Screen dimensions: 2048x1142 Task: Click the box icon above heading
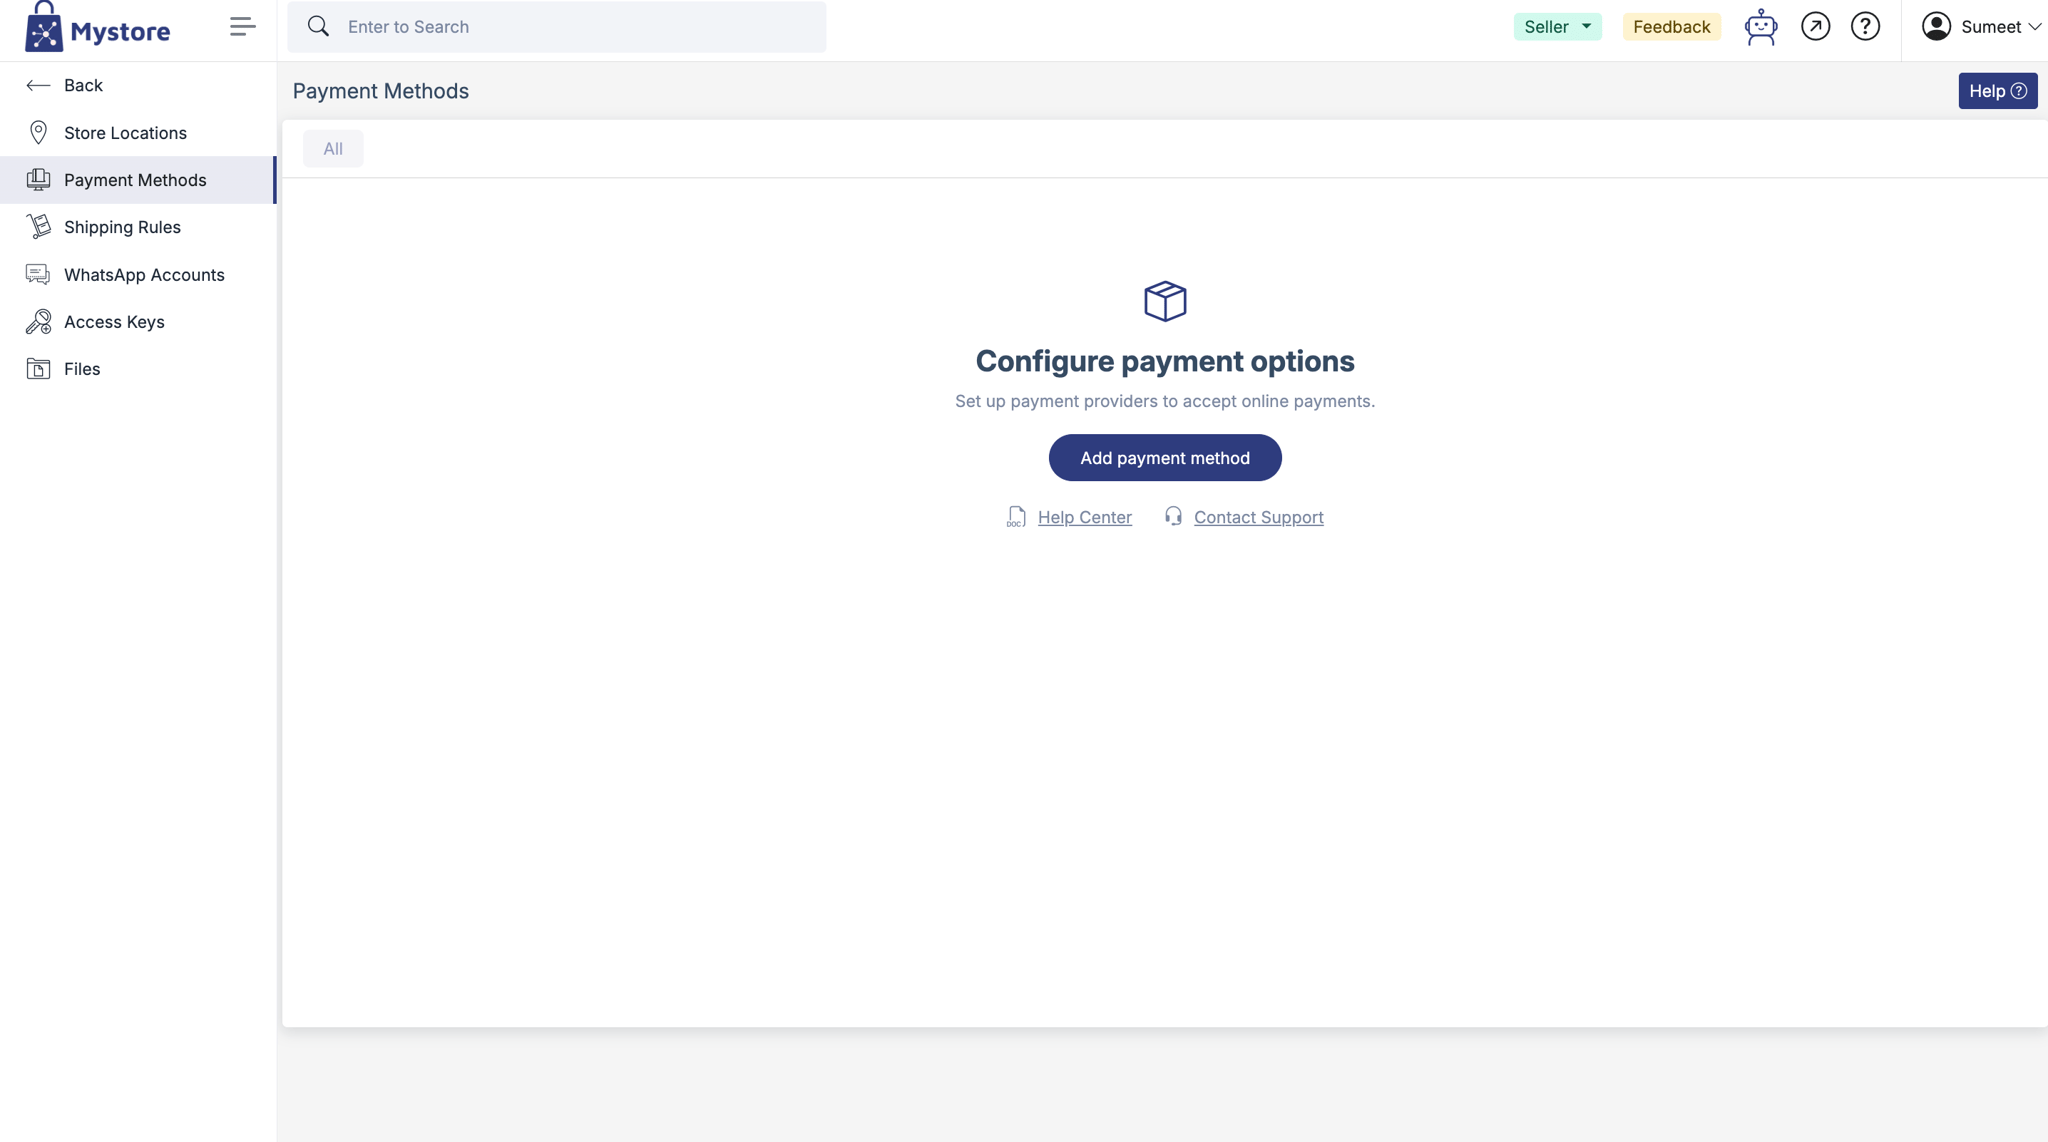(x=1164, y=301)
